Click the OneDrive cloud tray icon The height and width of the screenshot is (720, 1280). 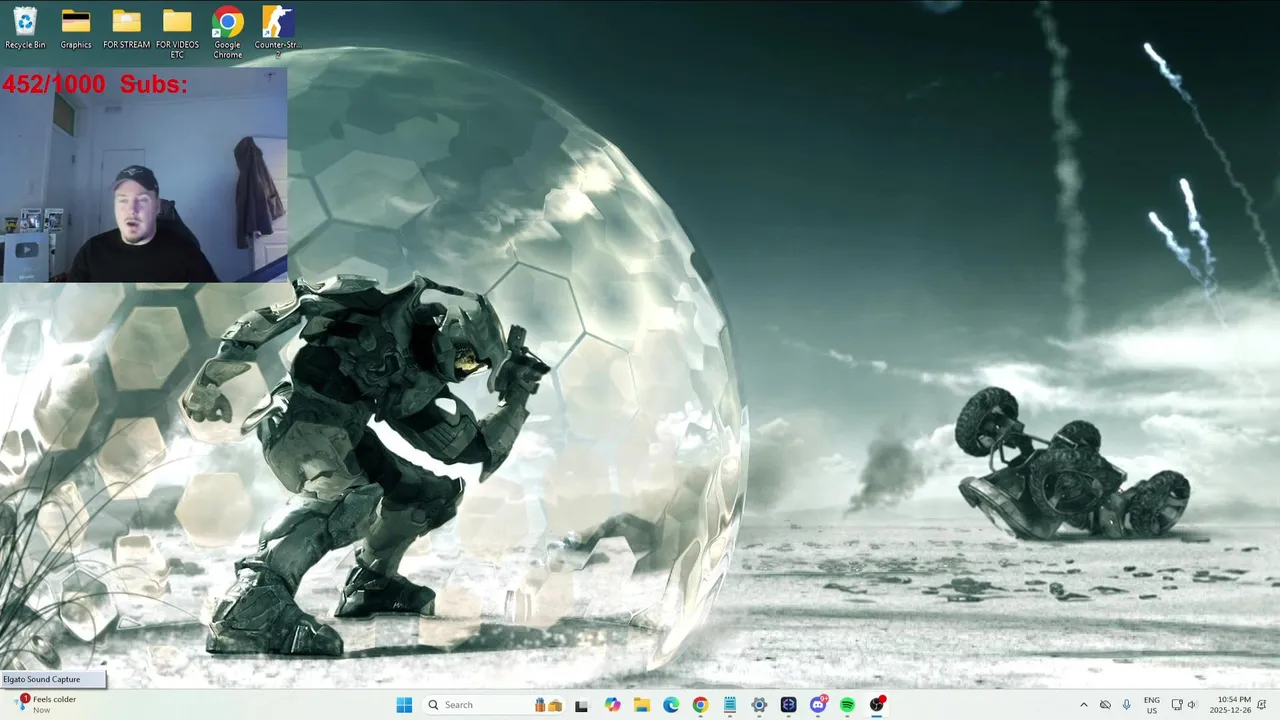pos(1105,705)
